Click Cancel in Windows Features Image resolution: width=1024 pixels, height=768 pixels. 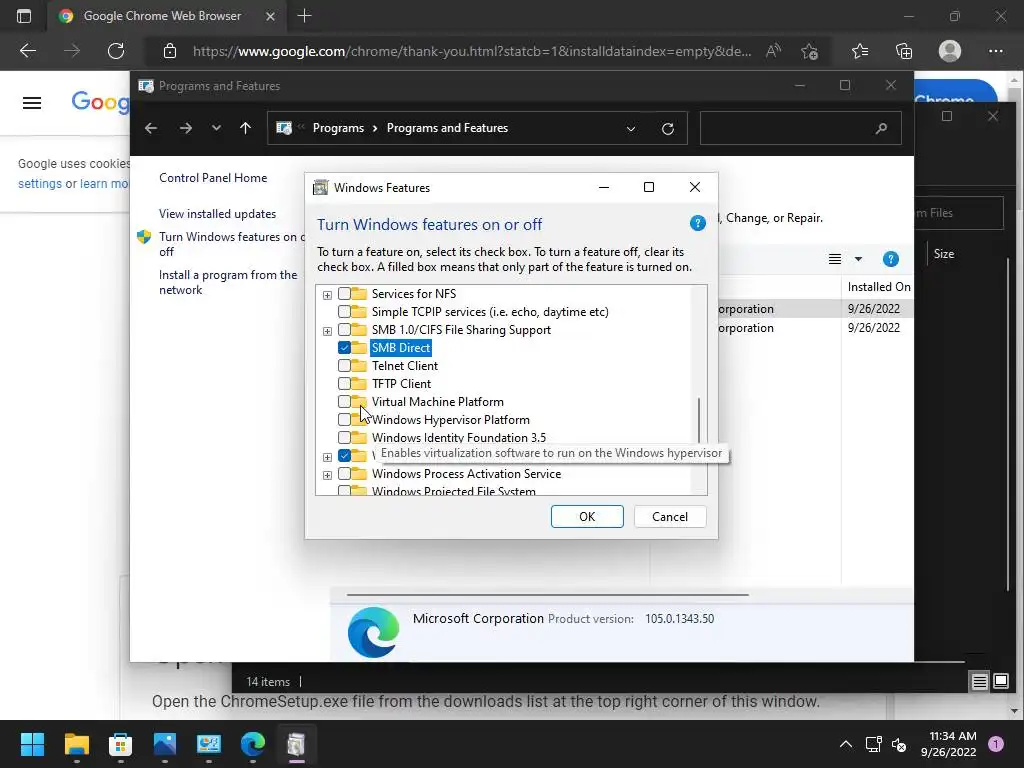tap(670, 517)
